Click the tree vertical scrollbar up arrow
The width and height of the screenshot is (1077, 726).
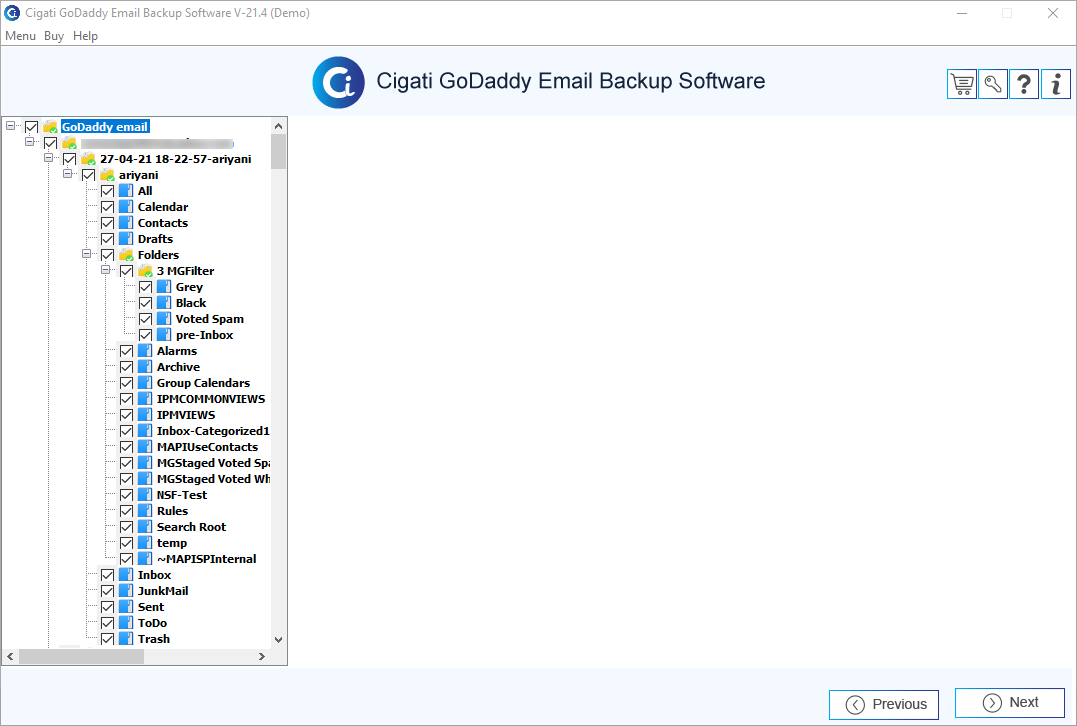coord(278,126)
